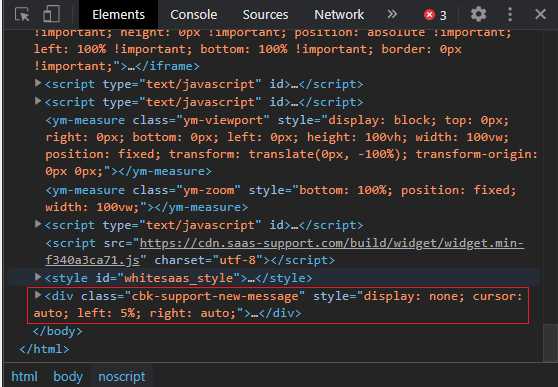
Task: Select the closing body tag
Action: tap(58, 331)
